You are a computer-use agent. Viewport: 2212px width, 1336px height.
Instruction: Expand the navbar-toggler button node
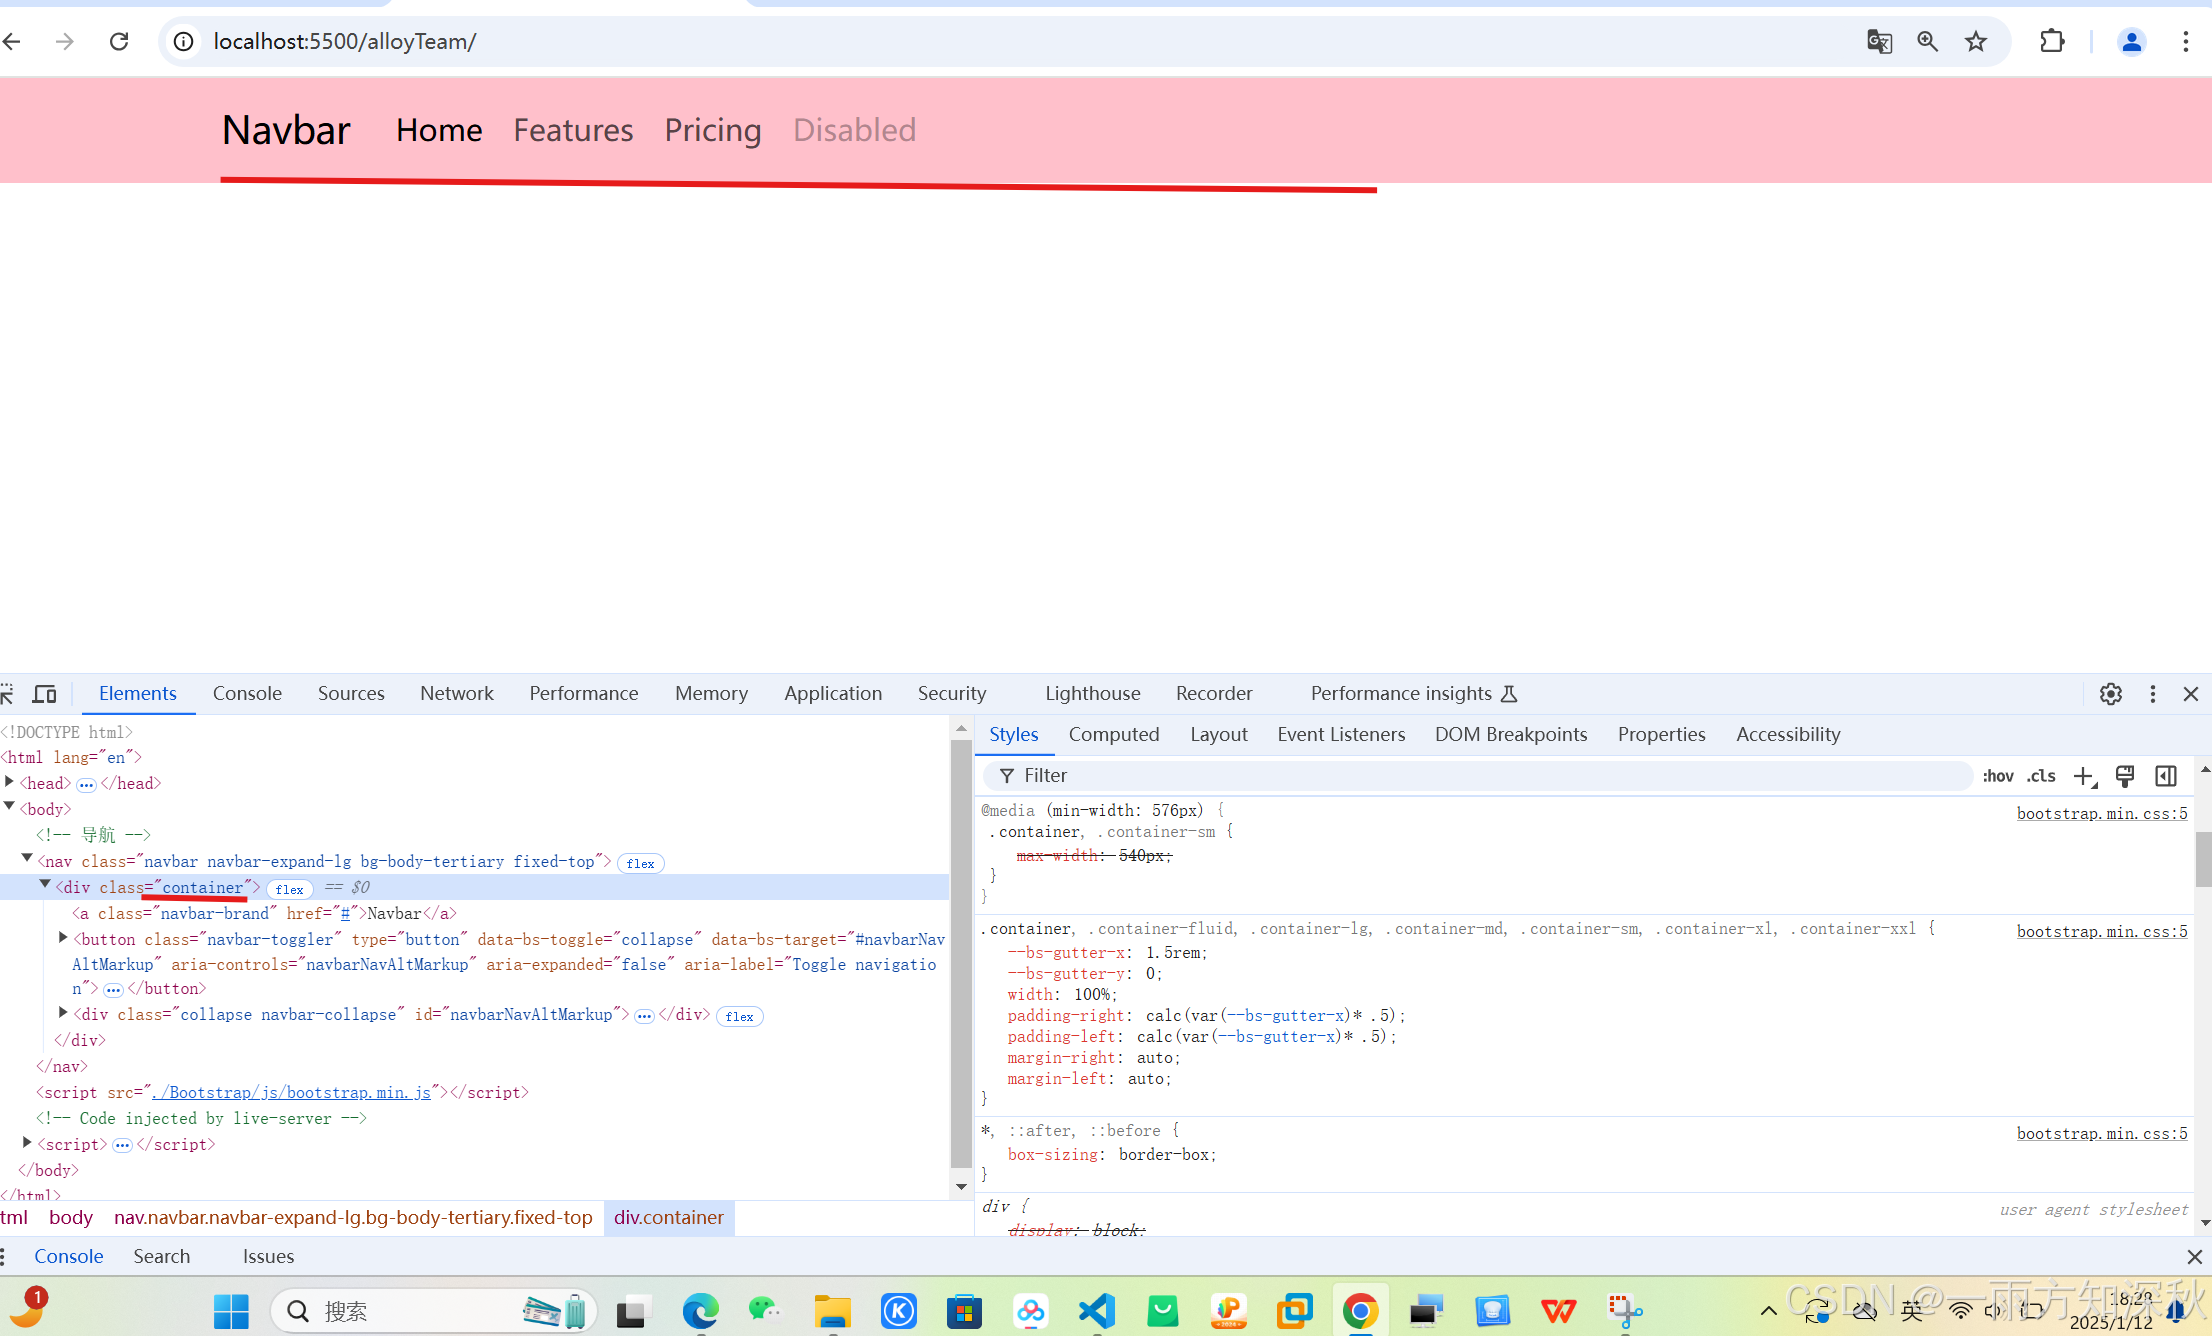click(64, 938)
